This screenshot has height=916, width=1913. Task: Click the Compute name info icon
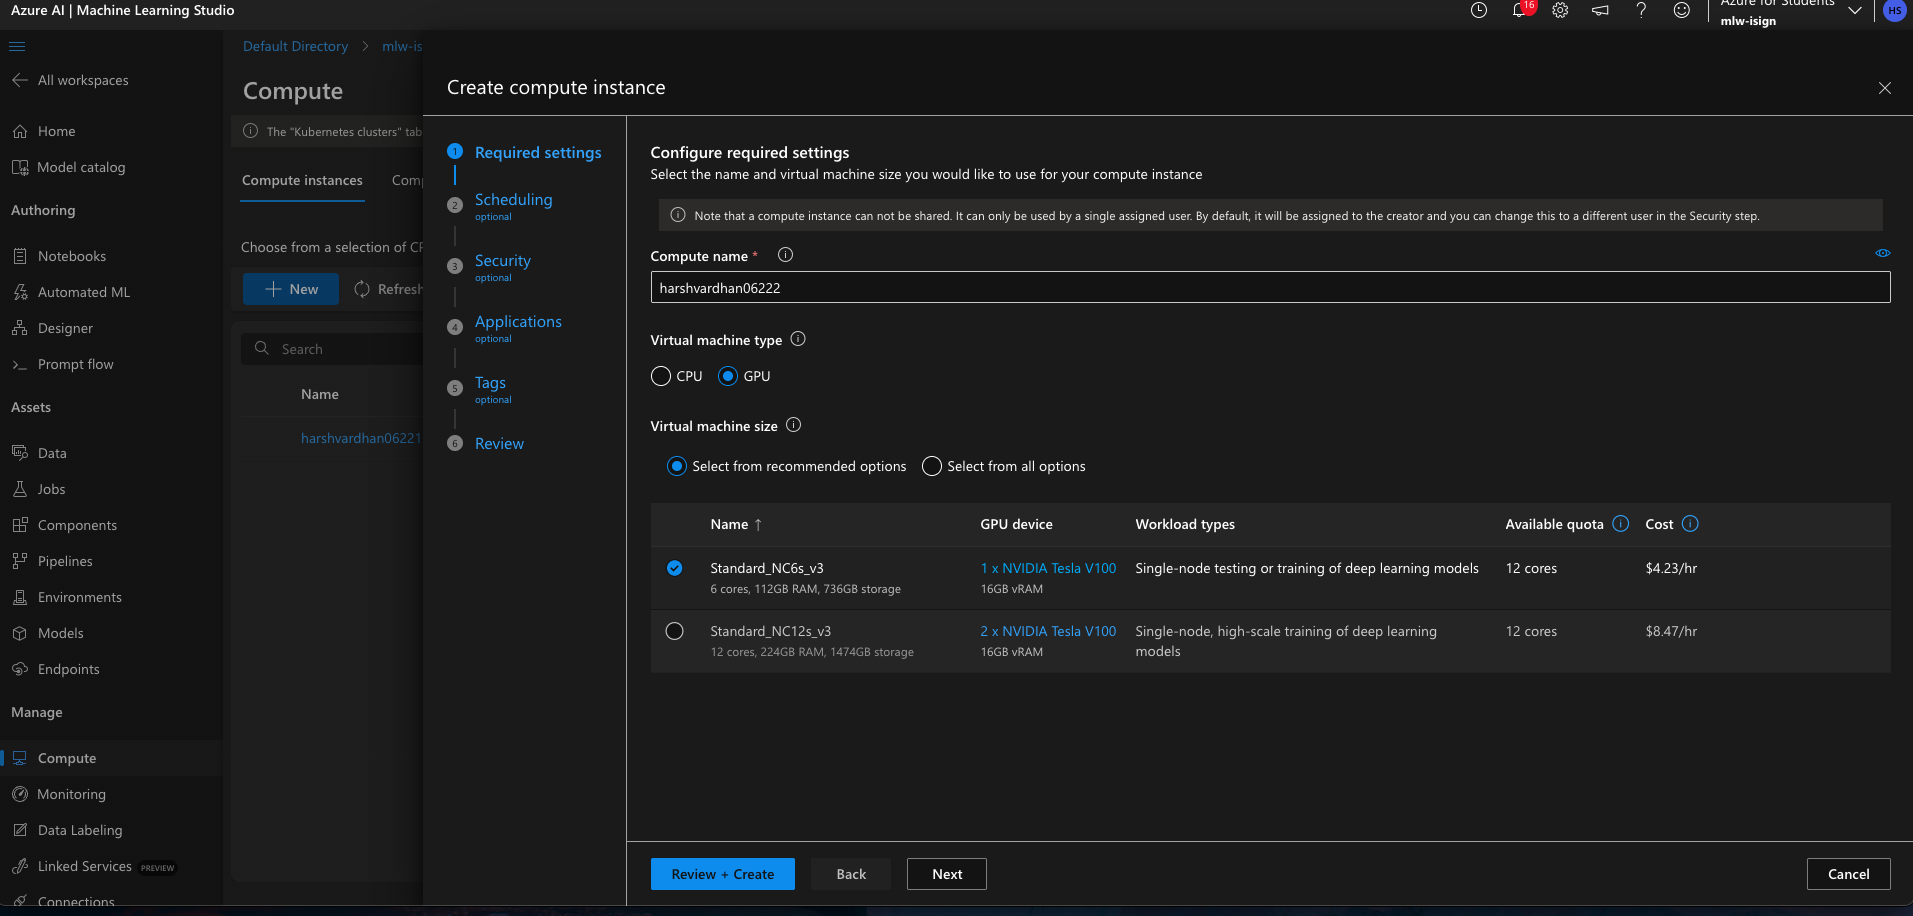coord(785,255)
